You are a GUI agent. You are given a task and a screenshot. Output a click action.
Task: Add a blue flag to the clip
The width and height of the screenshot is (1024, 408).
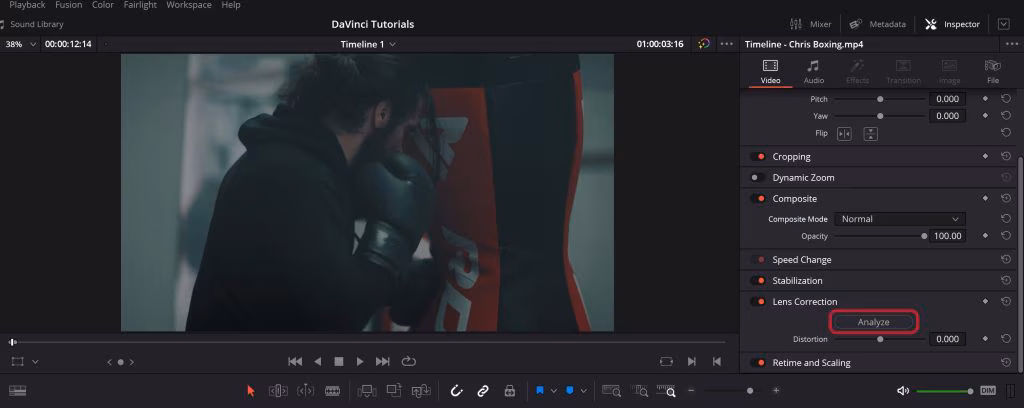coord(540,390)
